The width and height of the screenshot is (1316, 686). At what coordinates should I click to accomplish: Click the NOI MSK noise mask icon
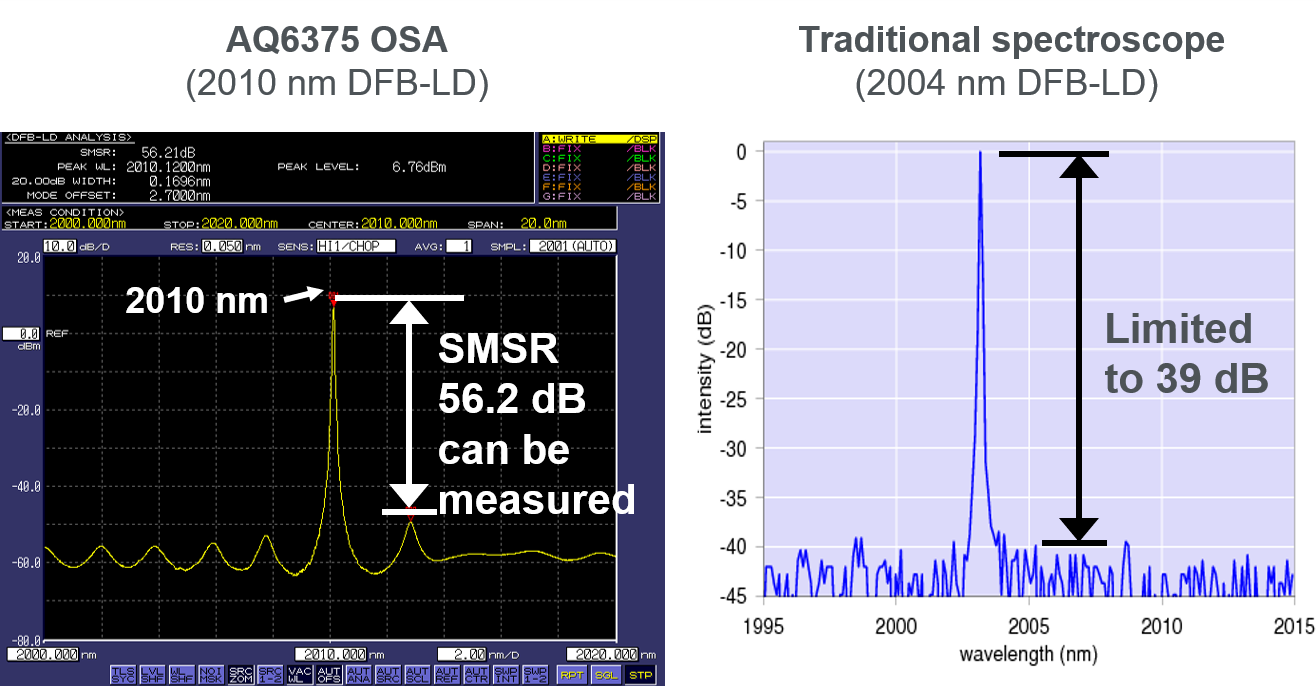click(x=211, y=675)
